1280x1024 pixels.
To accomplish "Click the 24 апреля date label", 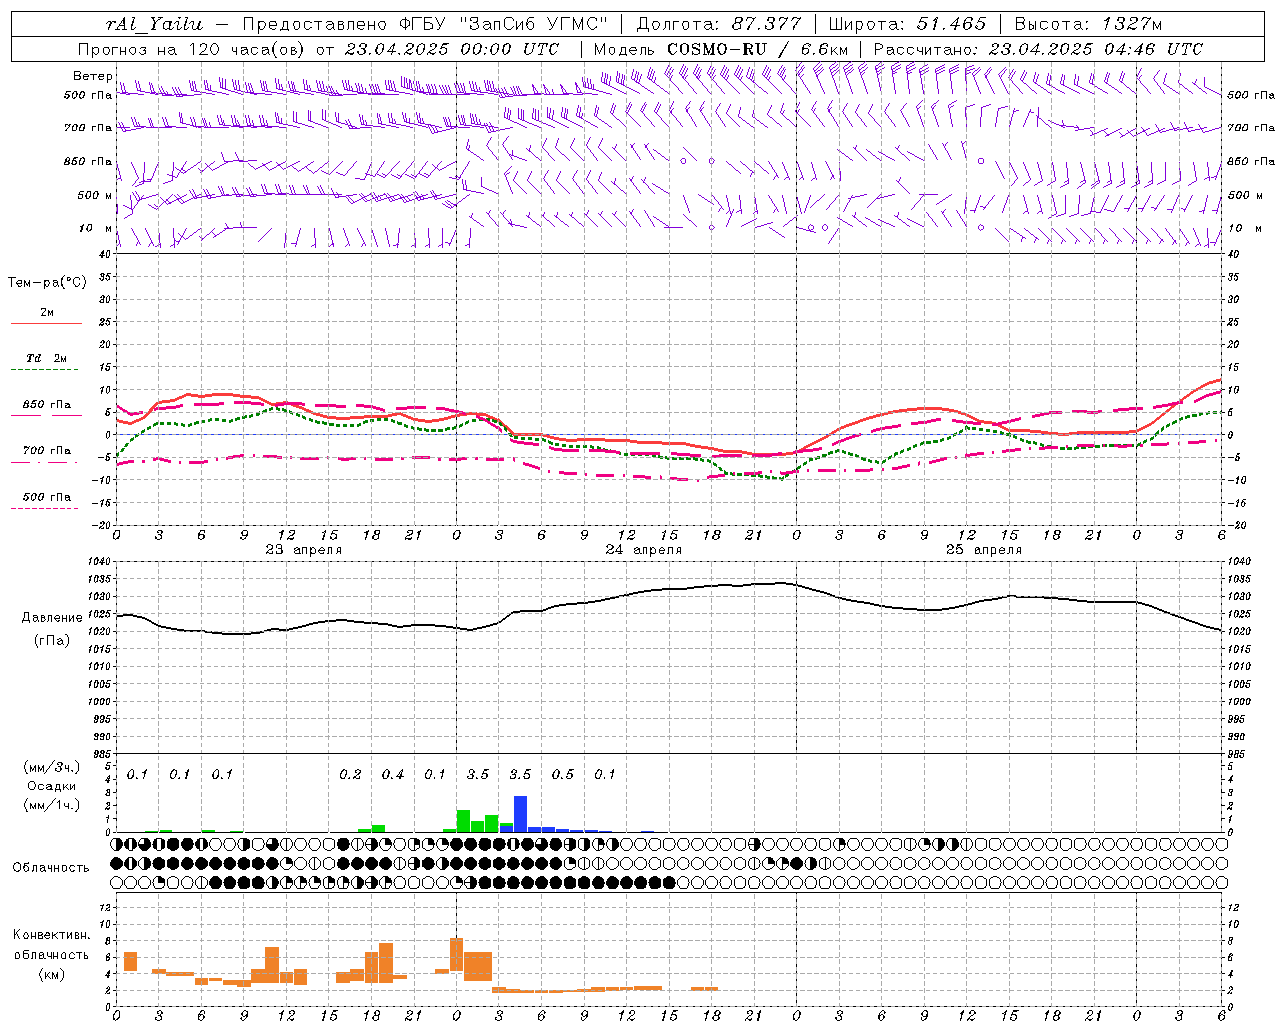I will (643, 550).
